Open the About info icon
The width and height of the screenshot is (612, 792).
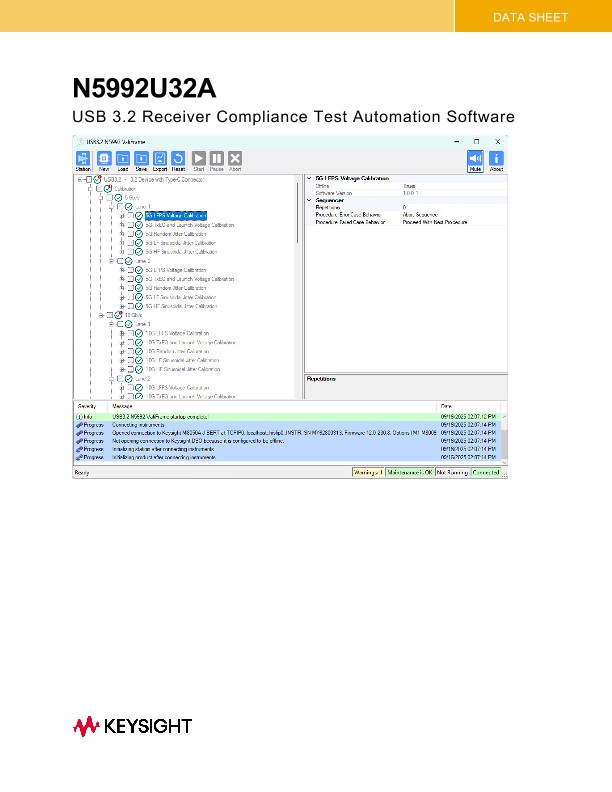pyautogui.click(x=496, y=161)
